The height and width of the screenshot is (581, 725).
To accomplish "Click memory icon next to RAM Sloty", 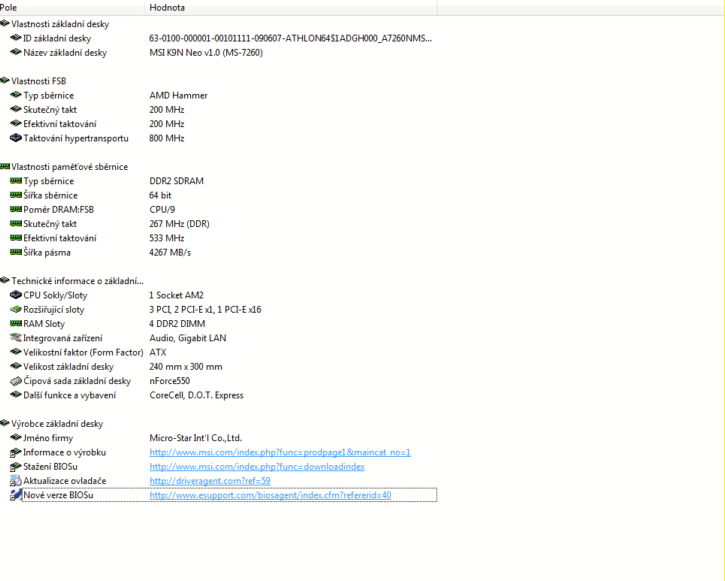I will coord(16,324).
